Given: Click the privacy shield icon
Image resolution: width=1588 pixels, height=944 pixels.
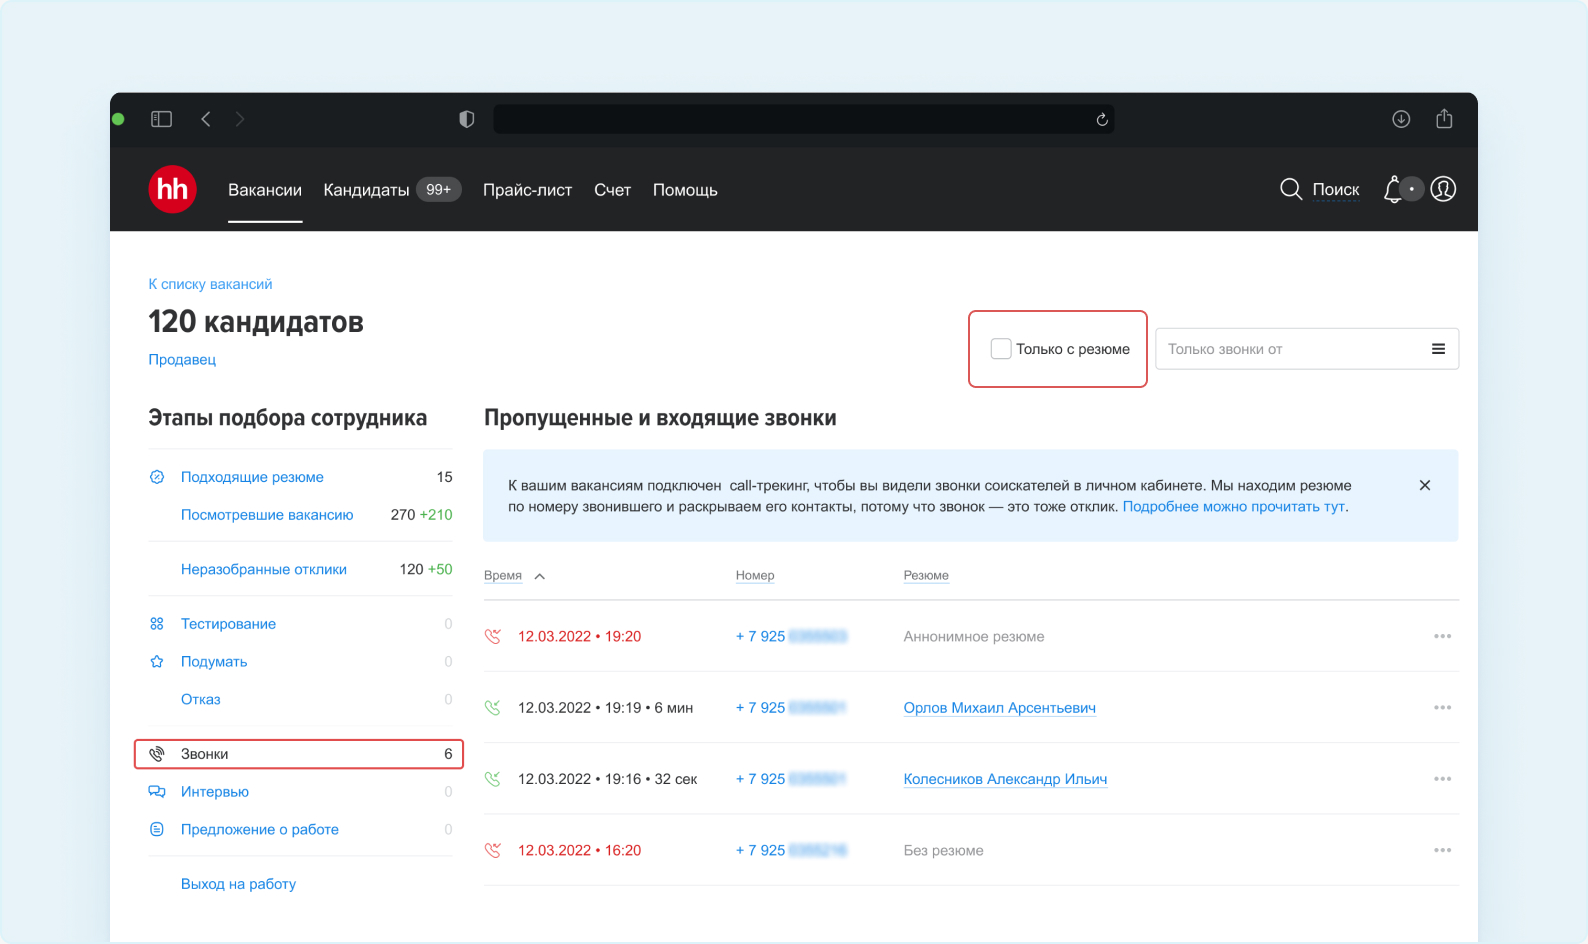Looking at the screenshot, I should (x=466, y=119).
